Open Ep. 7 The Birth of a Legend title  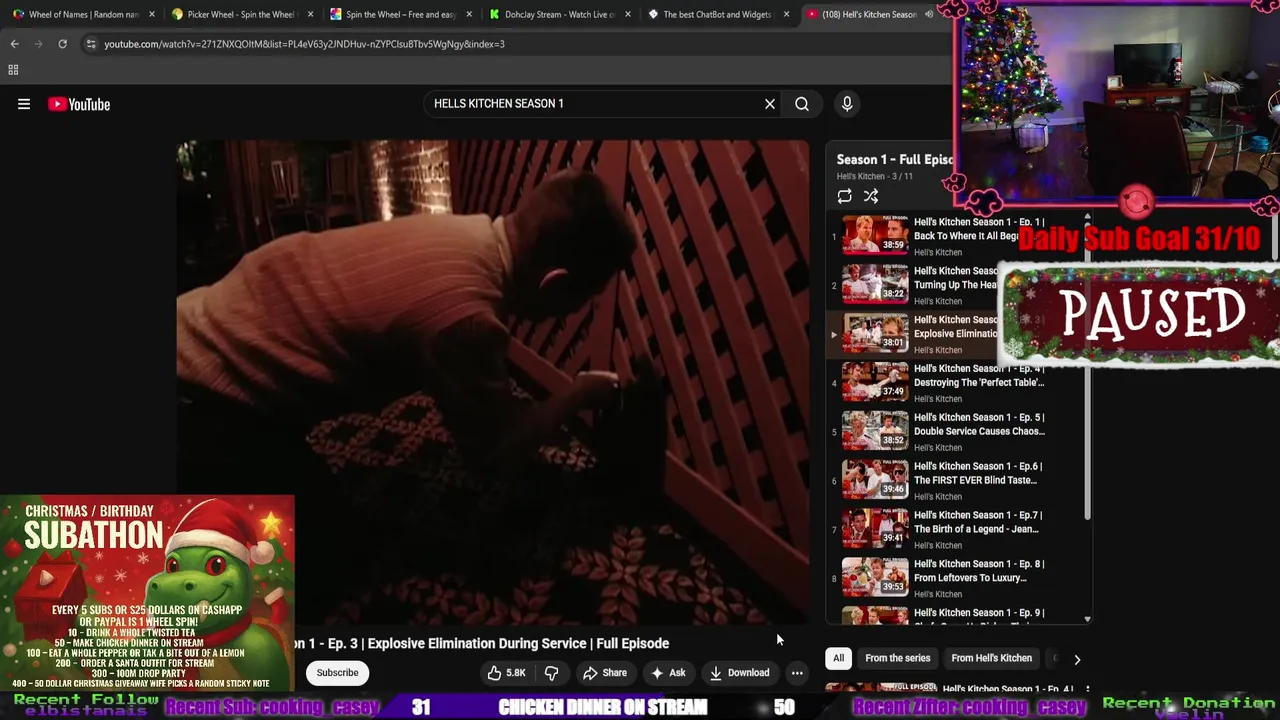pyautogui.click(x=978, y=522)
